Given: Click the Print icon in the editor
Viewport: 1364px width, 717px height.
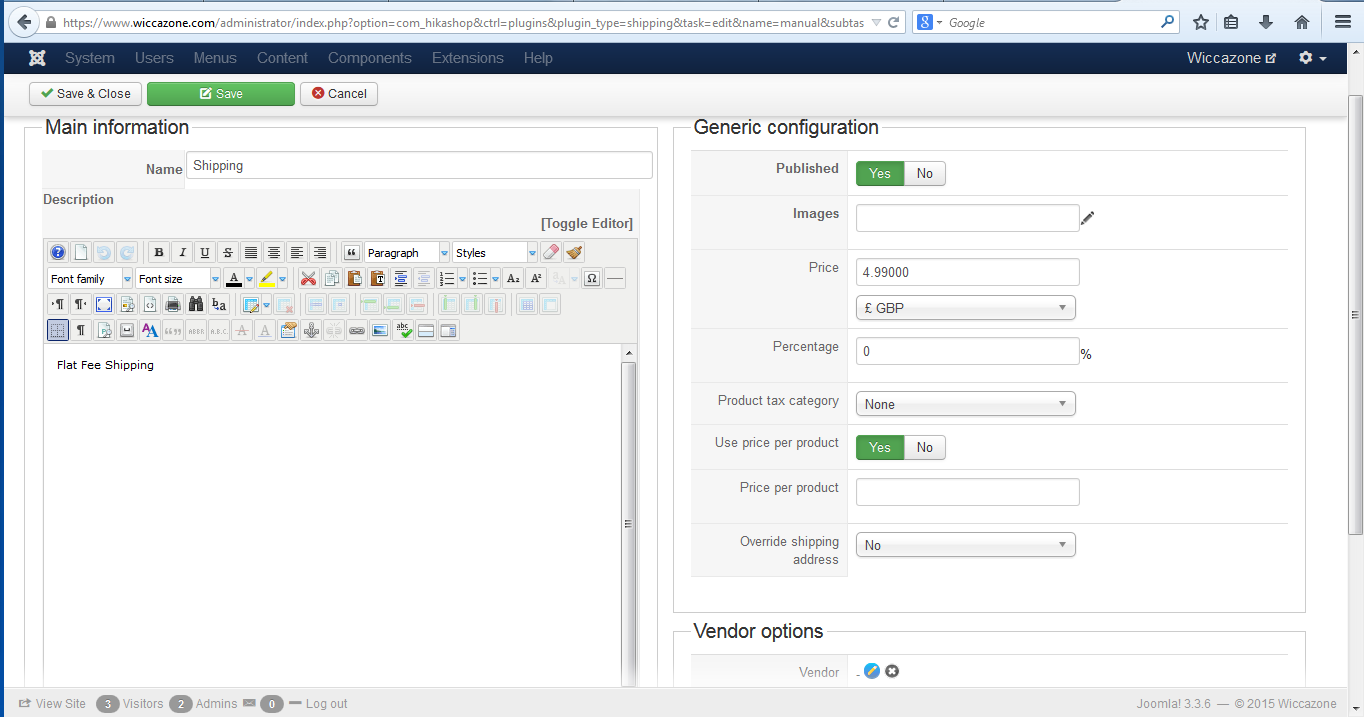Looking at the screenshot, I should (172, 305).
